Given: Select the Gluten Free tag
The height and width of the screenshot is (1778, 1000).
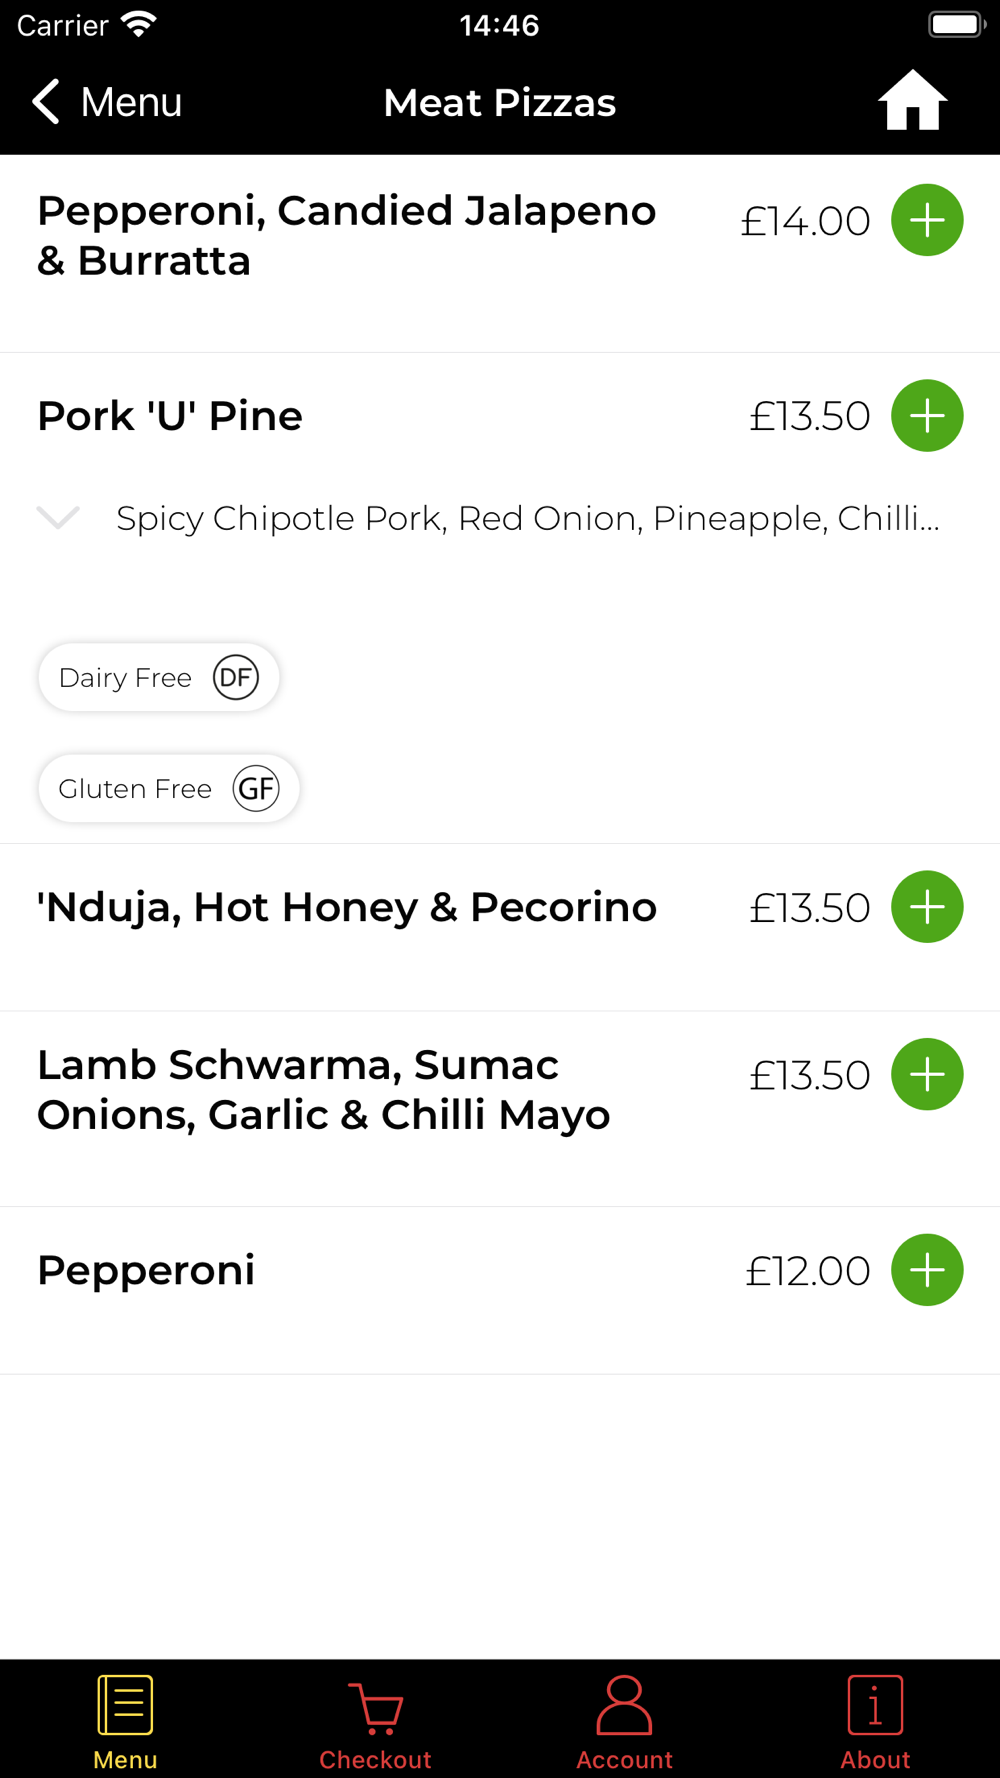Looking at the screenshot, I should pos(168,788).
